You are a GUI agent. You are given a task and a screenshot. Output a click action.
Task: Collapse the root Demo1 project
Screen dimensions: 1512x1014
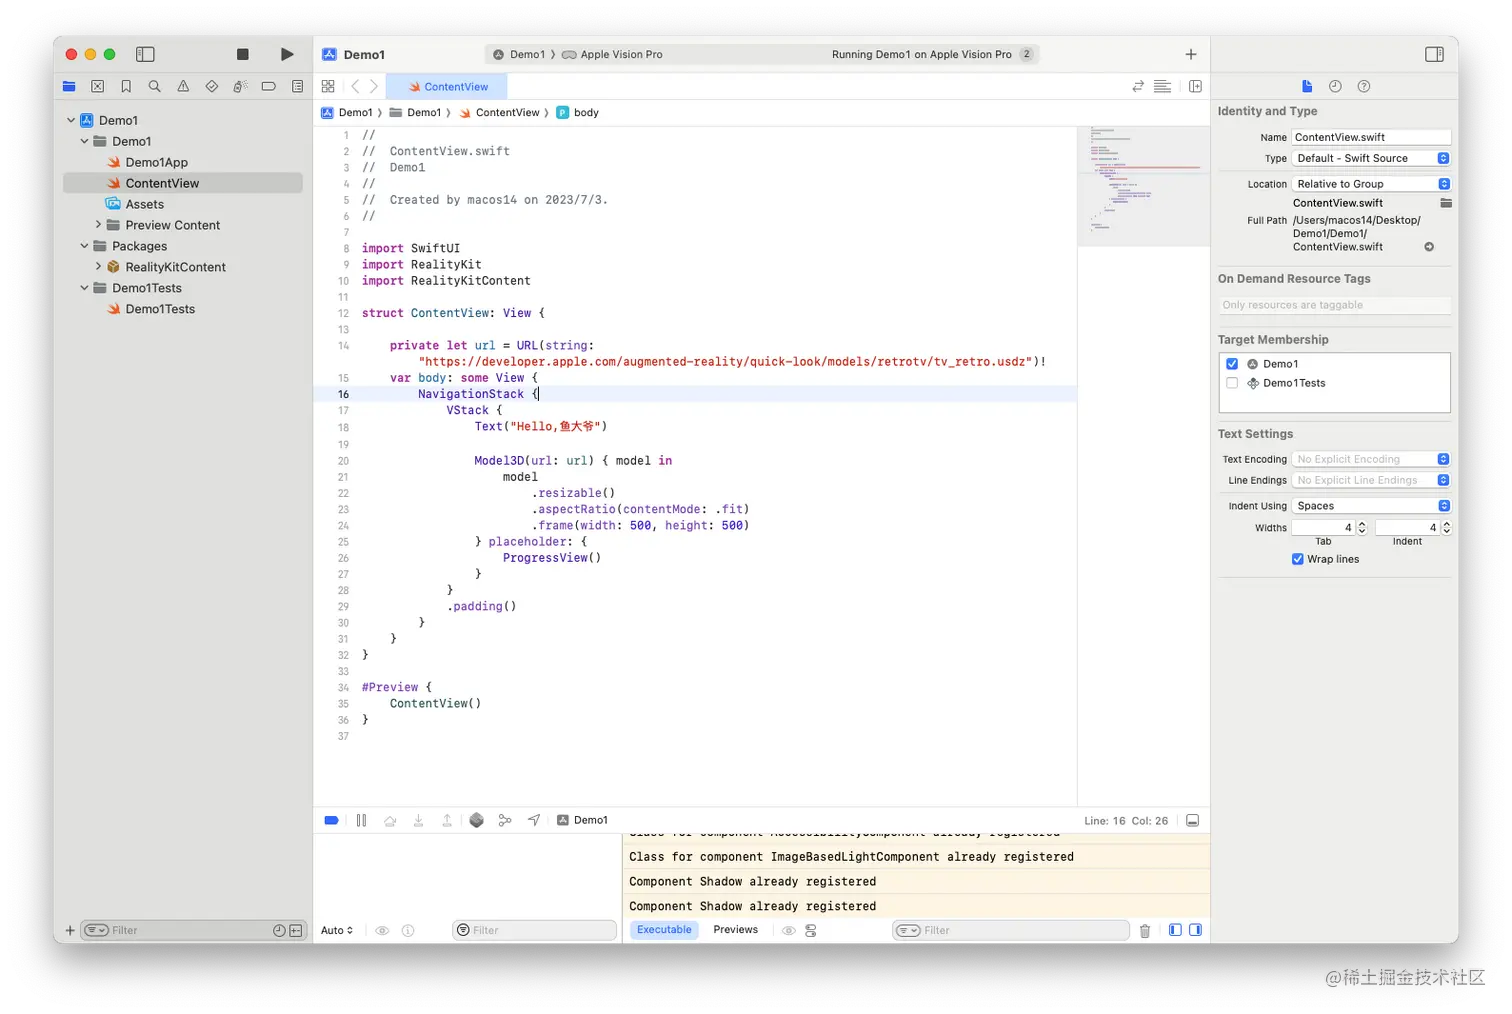click(x=71, y=120)
